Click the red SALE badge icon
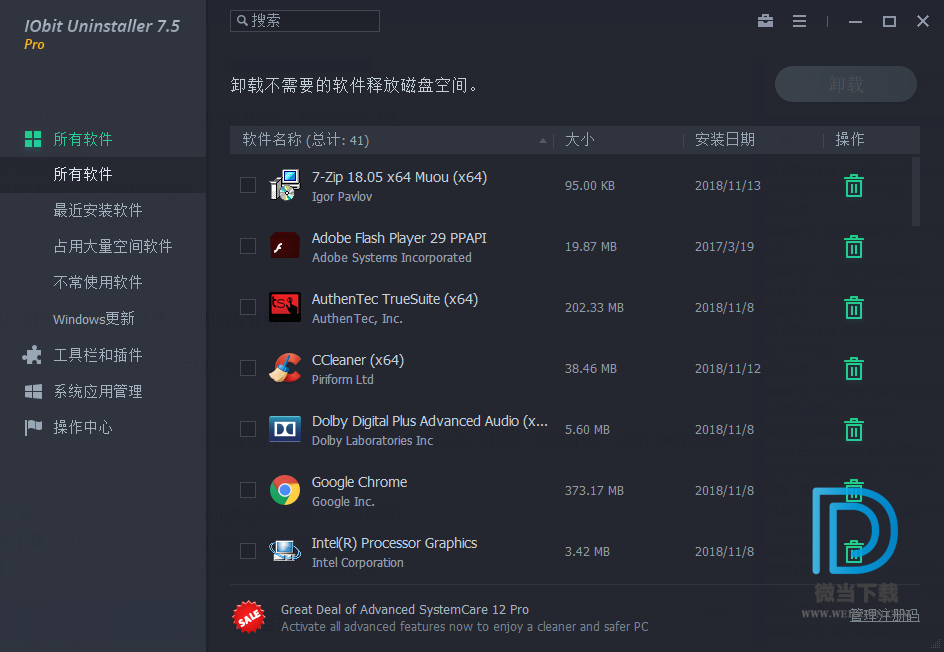Screen dimensions: 944x652 coord(249,617)
